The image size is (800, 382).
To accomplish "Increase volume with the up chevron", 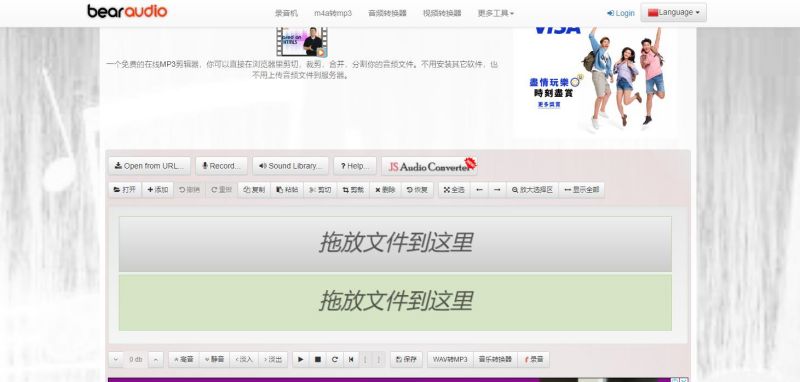I will tap(156, 360).
